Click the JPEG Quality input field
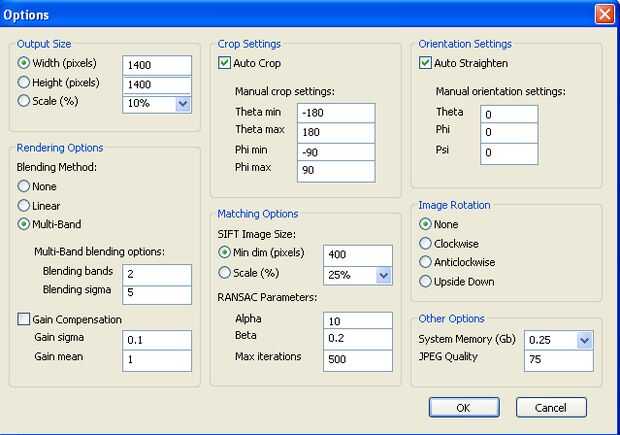The width and height of the screenshot is (620, 435). coord(559,360)
